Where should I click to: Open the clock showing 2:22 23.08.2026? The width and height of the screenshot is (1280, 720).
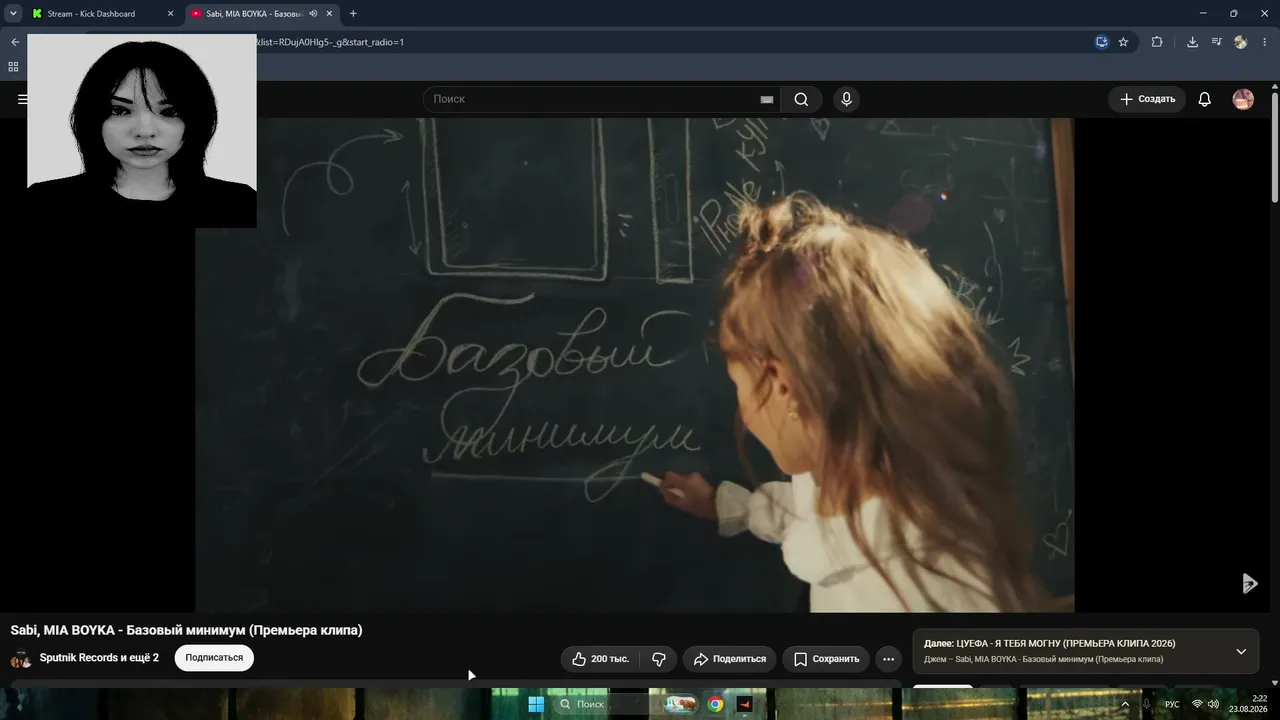pyautogui.click(x=1248, y=704)
